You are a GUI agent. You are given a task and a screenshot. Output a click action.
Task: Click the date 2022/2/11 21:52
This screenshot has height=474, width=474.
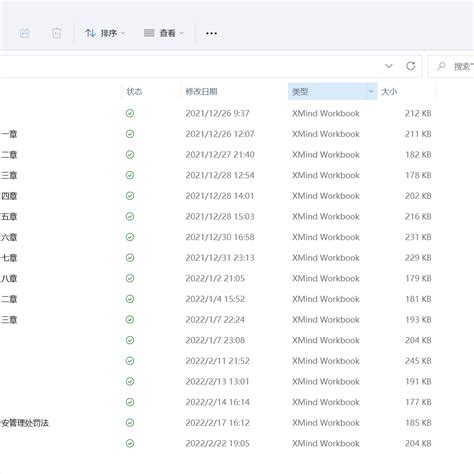click(x=218, y=361)
